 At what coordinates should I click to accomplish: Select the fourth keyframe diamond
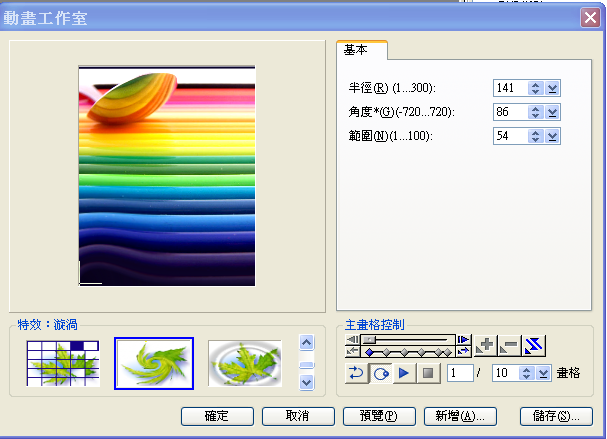coord(422,352)
